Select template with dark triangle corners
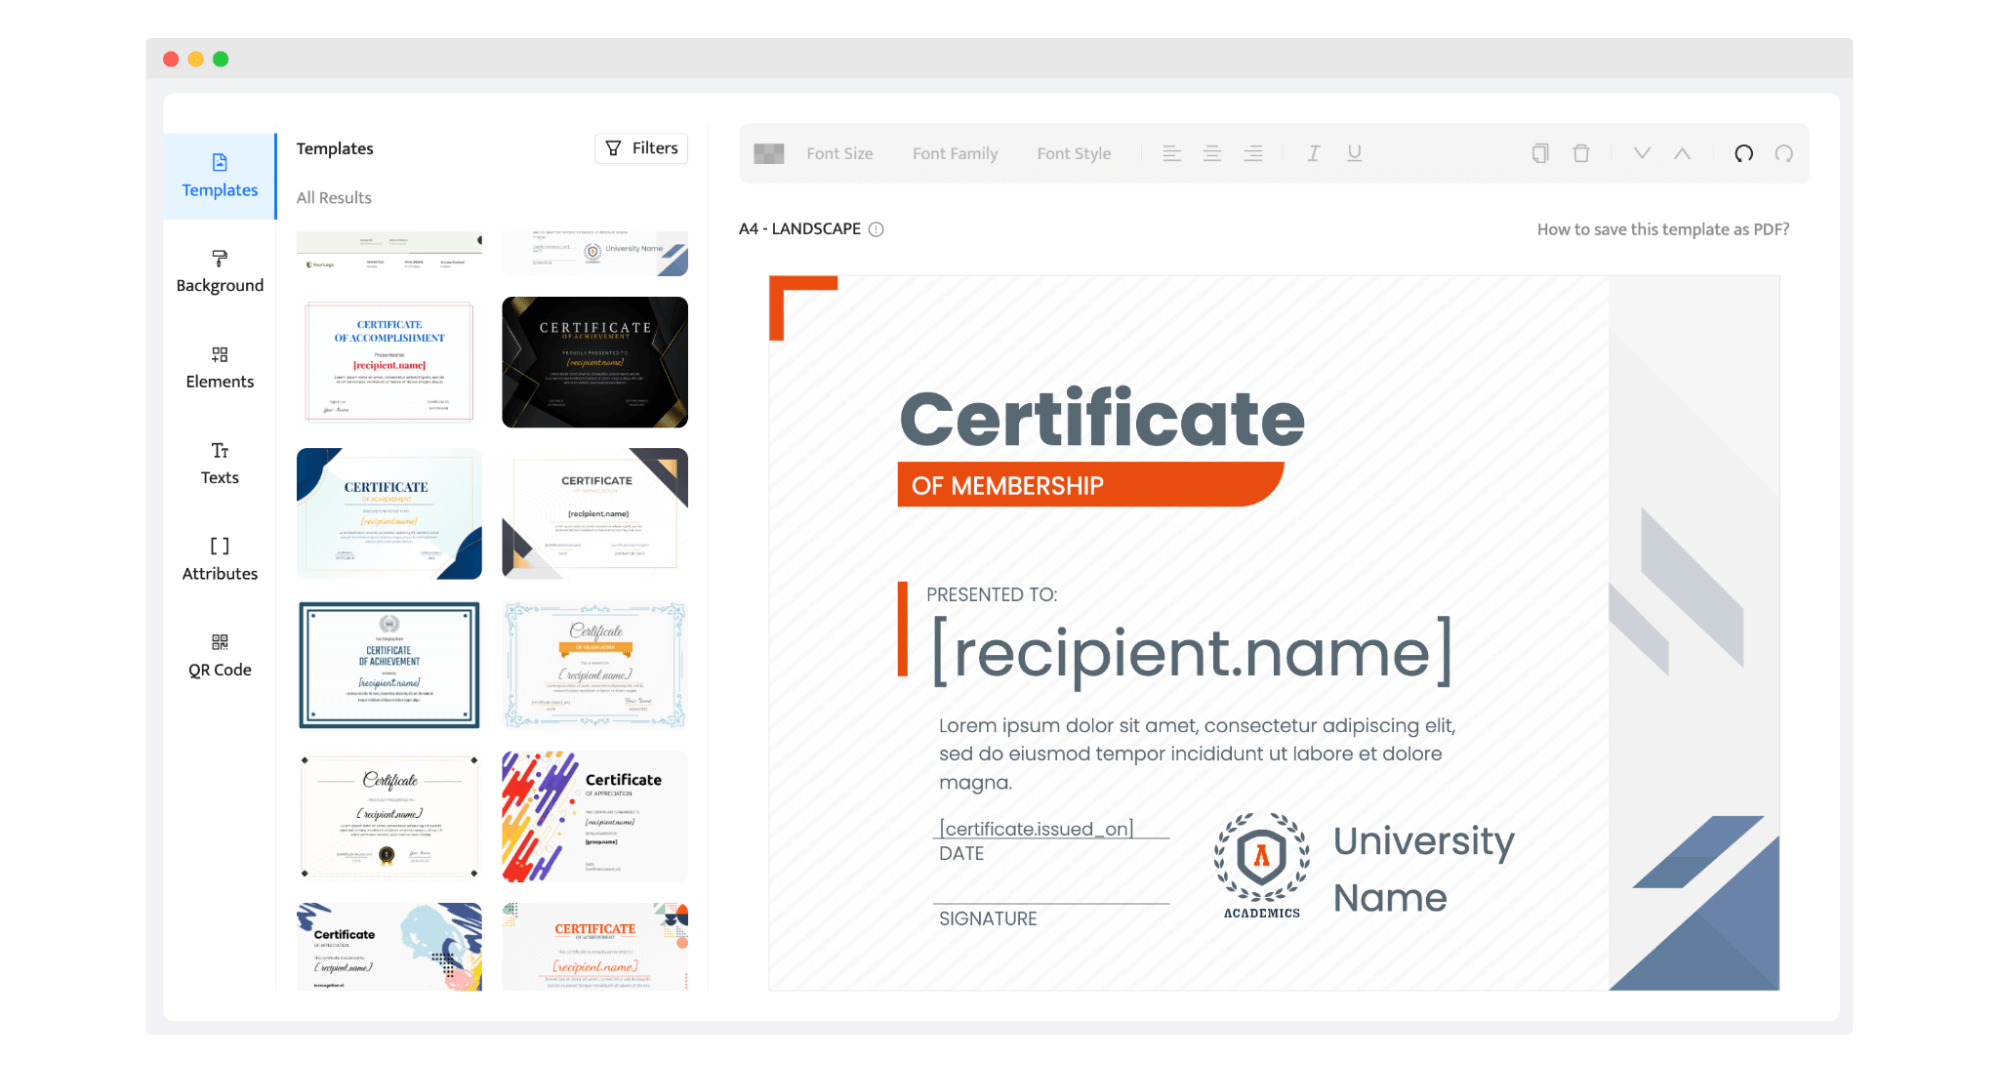This screenshot has height=1073, width=1999. [x=594, y=513]
